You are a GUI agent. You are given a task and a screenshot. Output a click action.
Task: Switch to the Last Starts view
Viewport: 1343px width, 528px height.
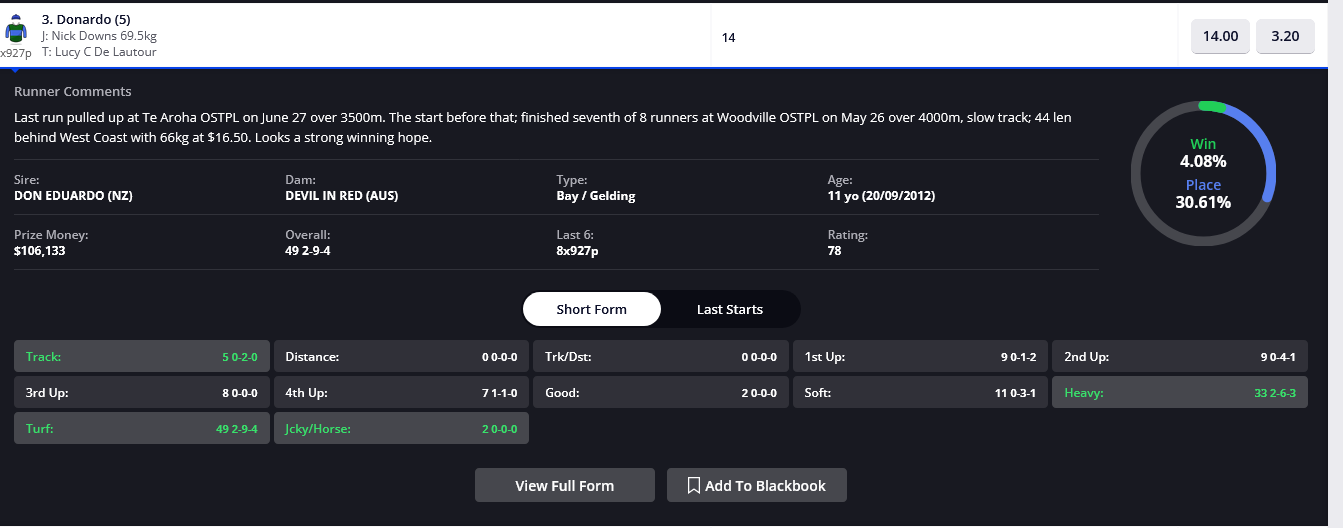(x=730, y=309)
